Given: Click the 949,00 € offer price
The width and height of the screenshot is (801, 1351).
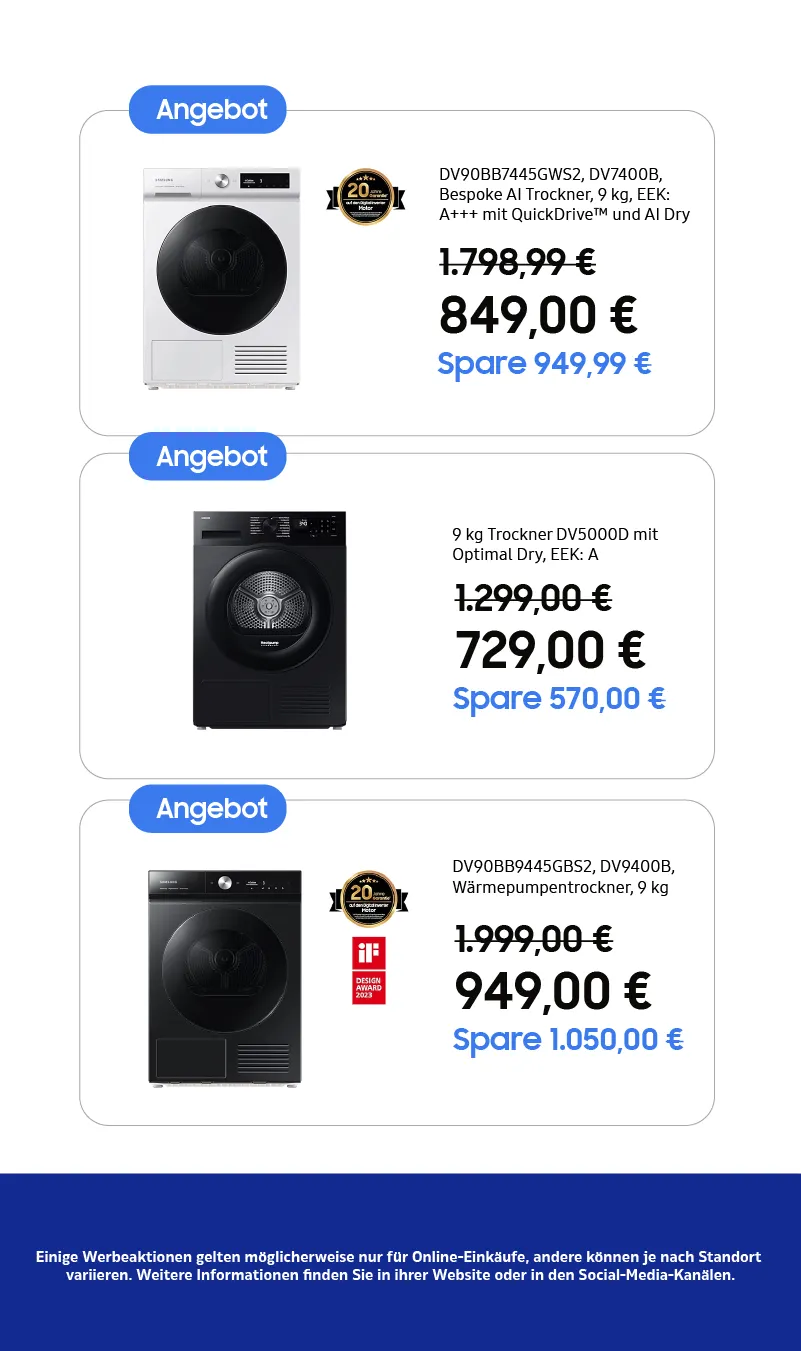Looking at the screenshot, I should [x=553, y=991].
